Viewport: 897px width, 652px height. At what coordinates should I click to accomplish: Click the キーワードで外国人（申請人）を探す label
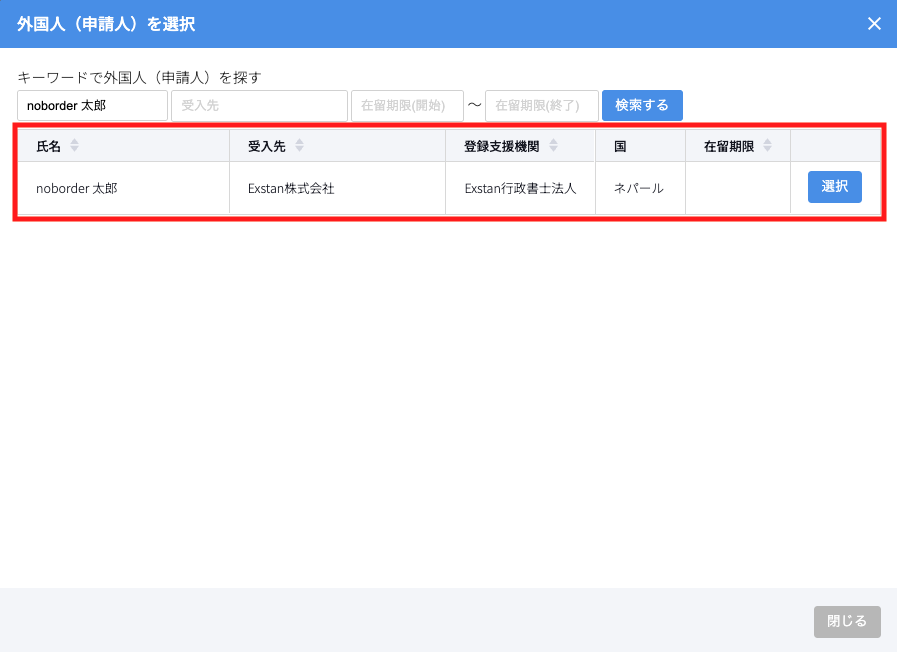pos(139,77)
